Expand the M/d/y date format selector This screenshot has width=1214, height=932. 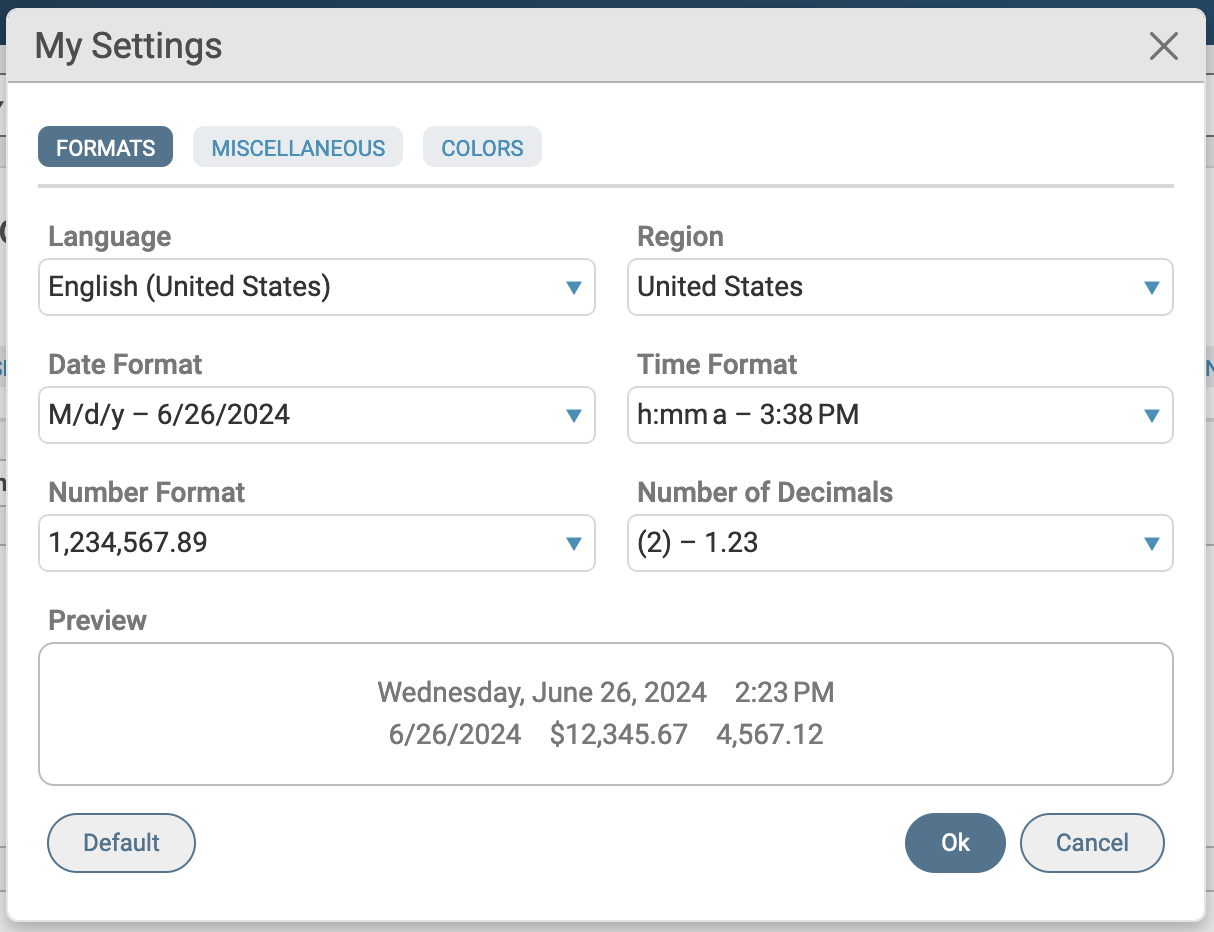pyautogui.click(x=300, y=416)
